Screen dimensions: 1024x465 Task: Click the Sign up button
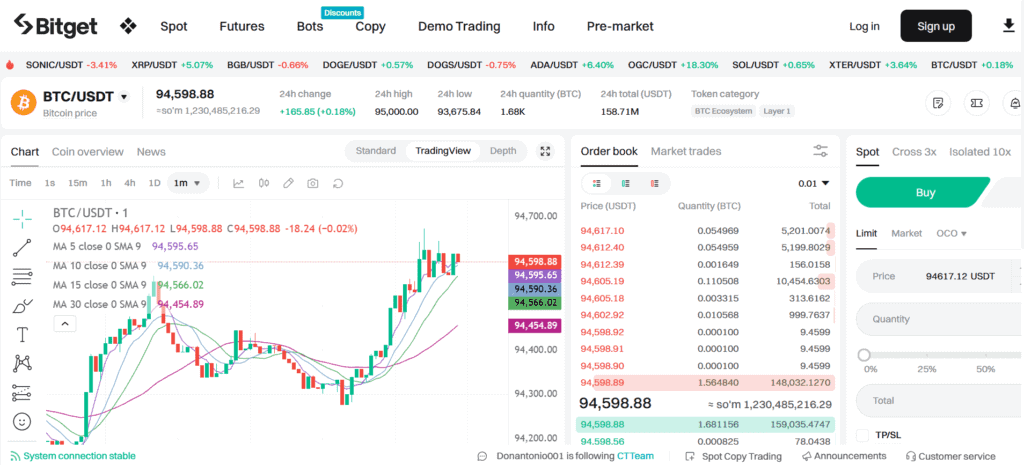tap(936, 26)
